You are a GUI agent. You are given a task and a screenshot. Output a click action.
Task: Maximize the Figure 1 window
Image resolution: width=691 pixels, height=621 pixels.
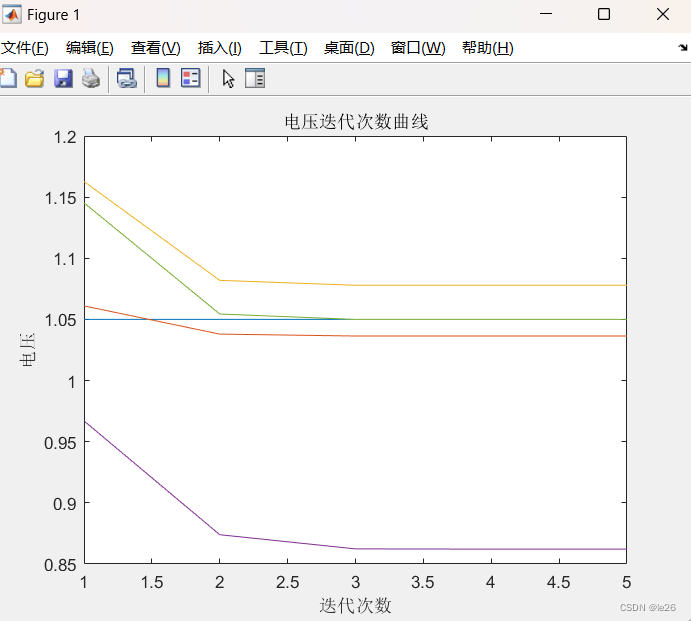(604, 14)
